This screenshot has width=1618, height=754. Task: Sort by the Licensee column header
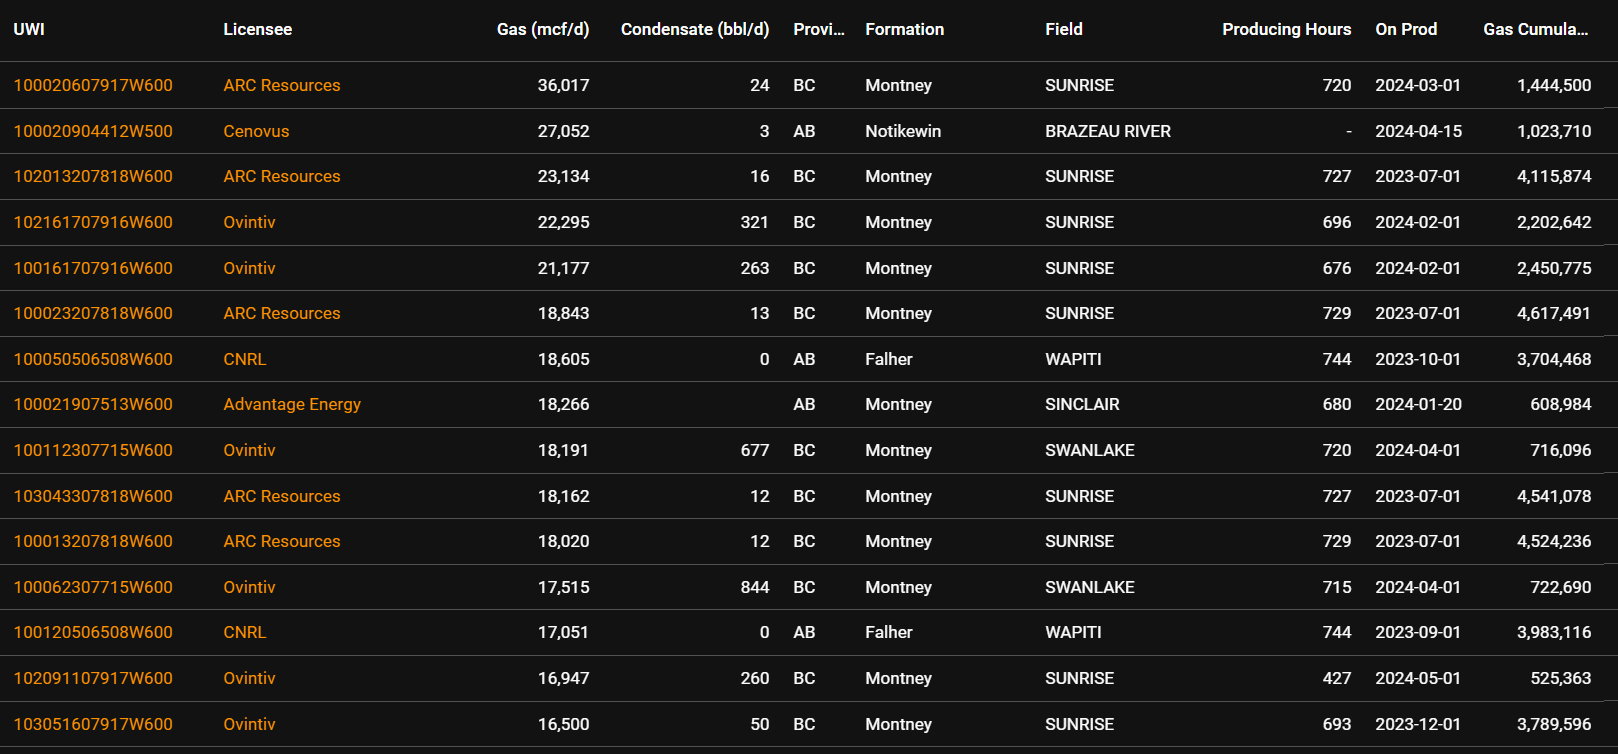[x=258, y=29]
